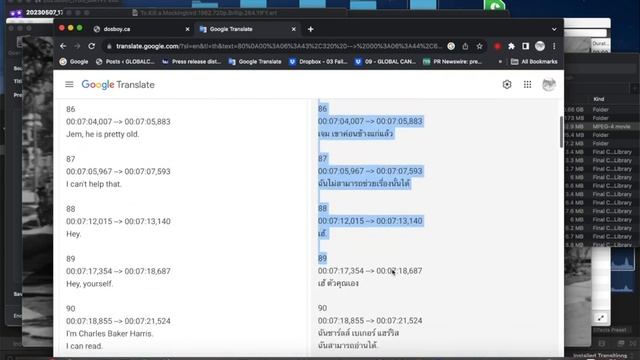This screenshot has width=640, height=360.
Task: Open the All Bookmarks folder
Action: [534, 62]
